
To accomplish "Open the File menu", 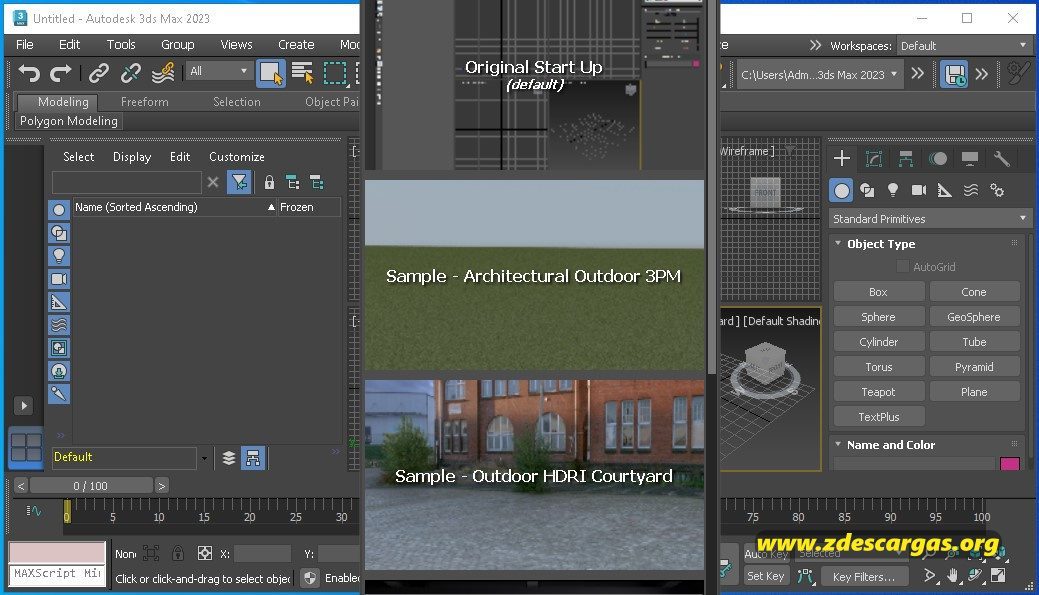I will (25, 44).
